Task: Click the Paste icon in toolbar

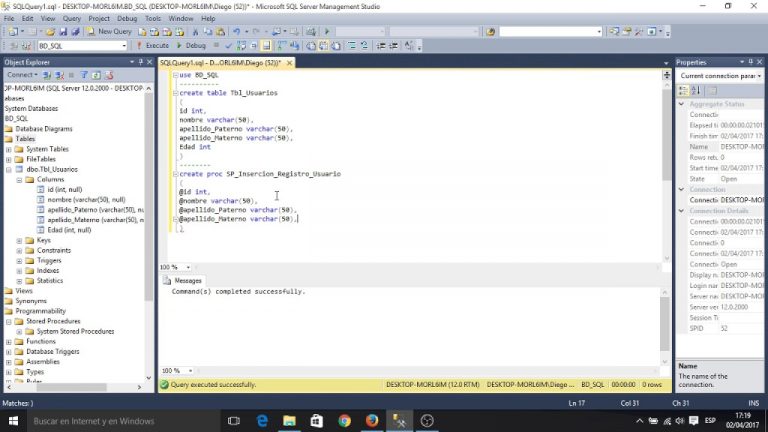Action: coord(220,32)
